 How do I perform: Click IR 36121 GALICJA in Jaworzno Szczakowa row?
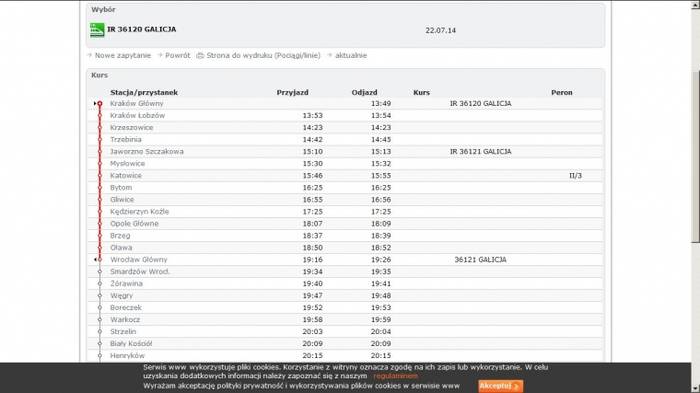click(480, 151)
